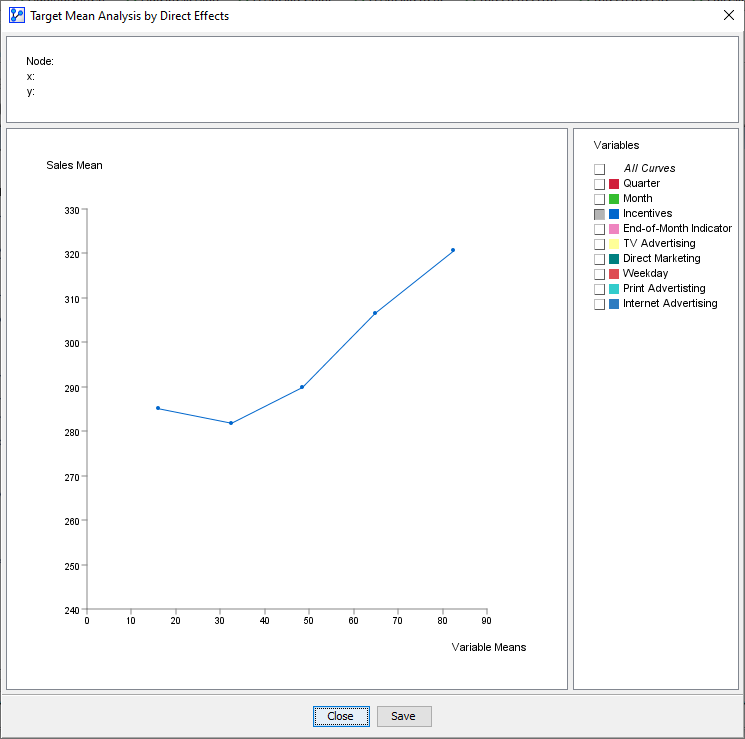This screenshot has width=745, height=739.
Task: Enable the TV Advertising checkbox
Action: click(599, 244)
